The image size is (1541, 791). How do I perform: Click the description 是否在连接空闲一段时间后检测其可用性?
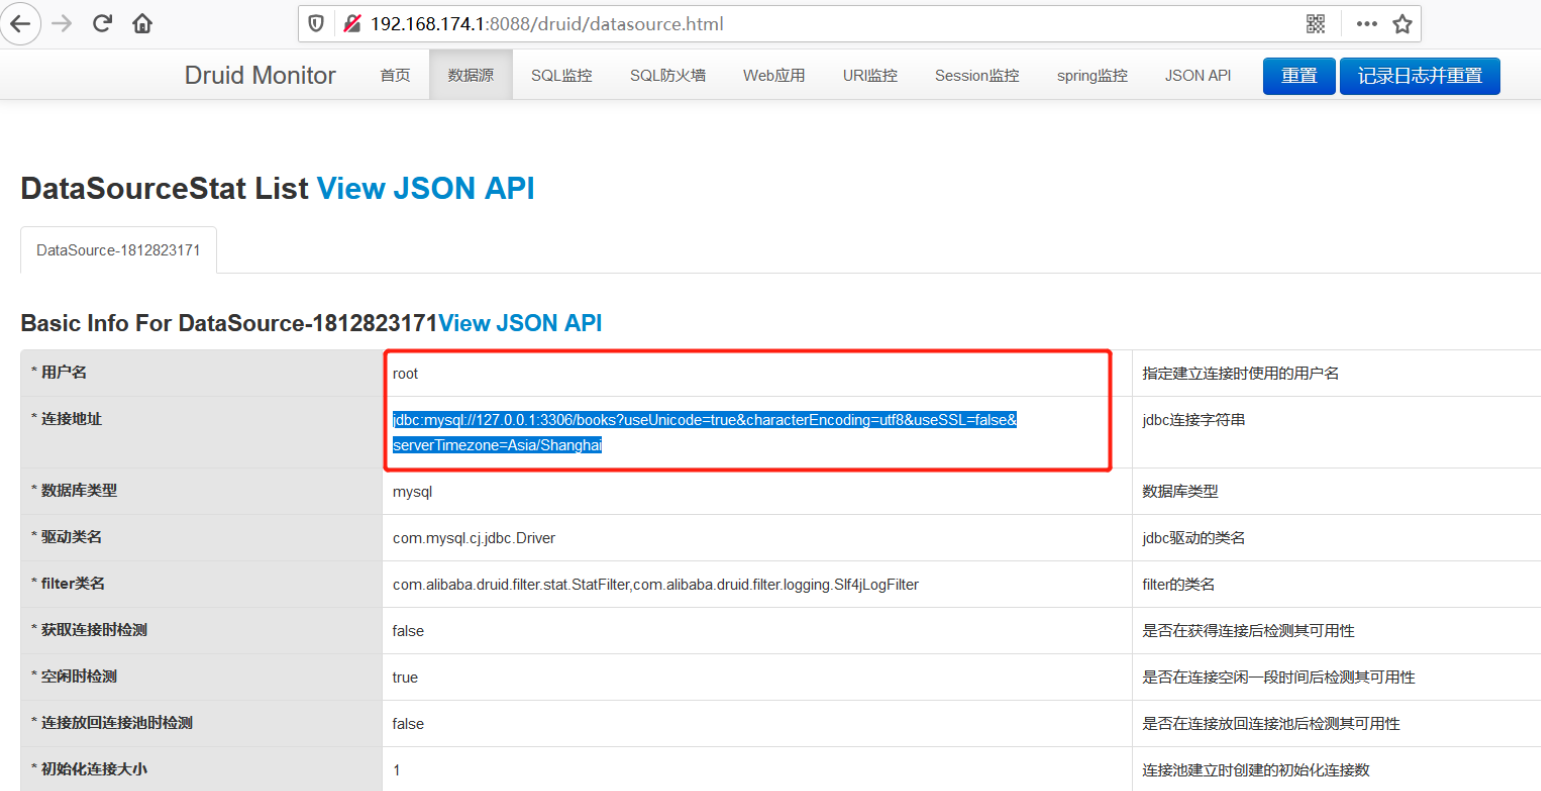[1279, 677]
